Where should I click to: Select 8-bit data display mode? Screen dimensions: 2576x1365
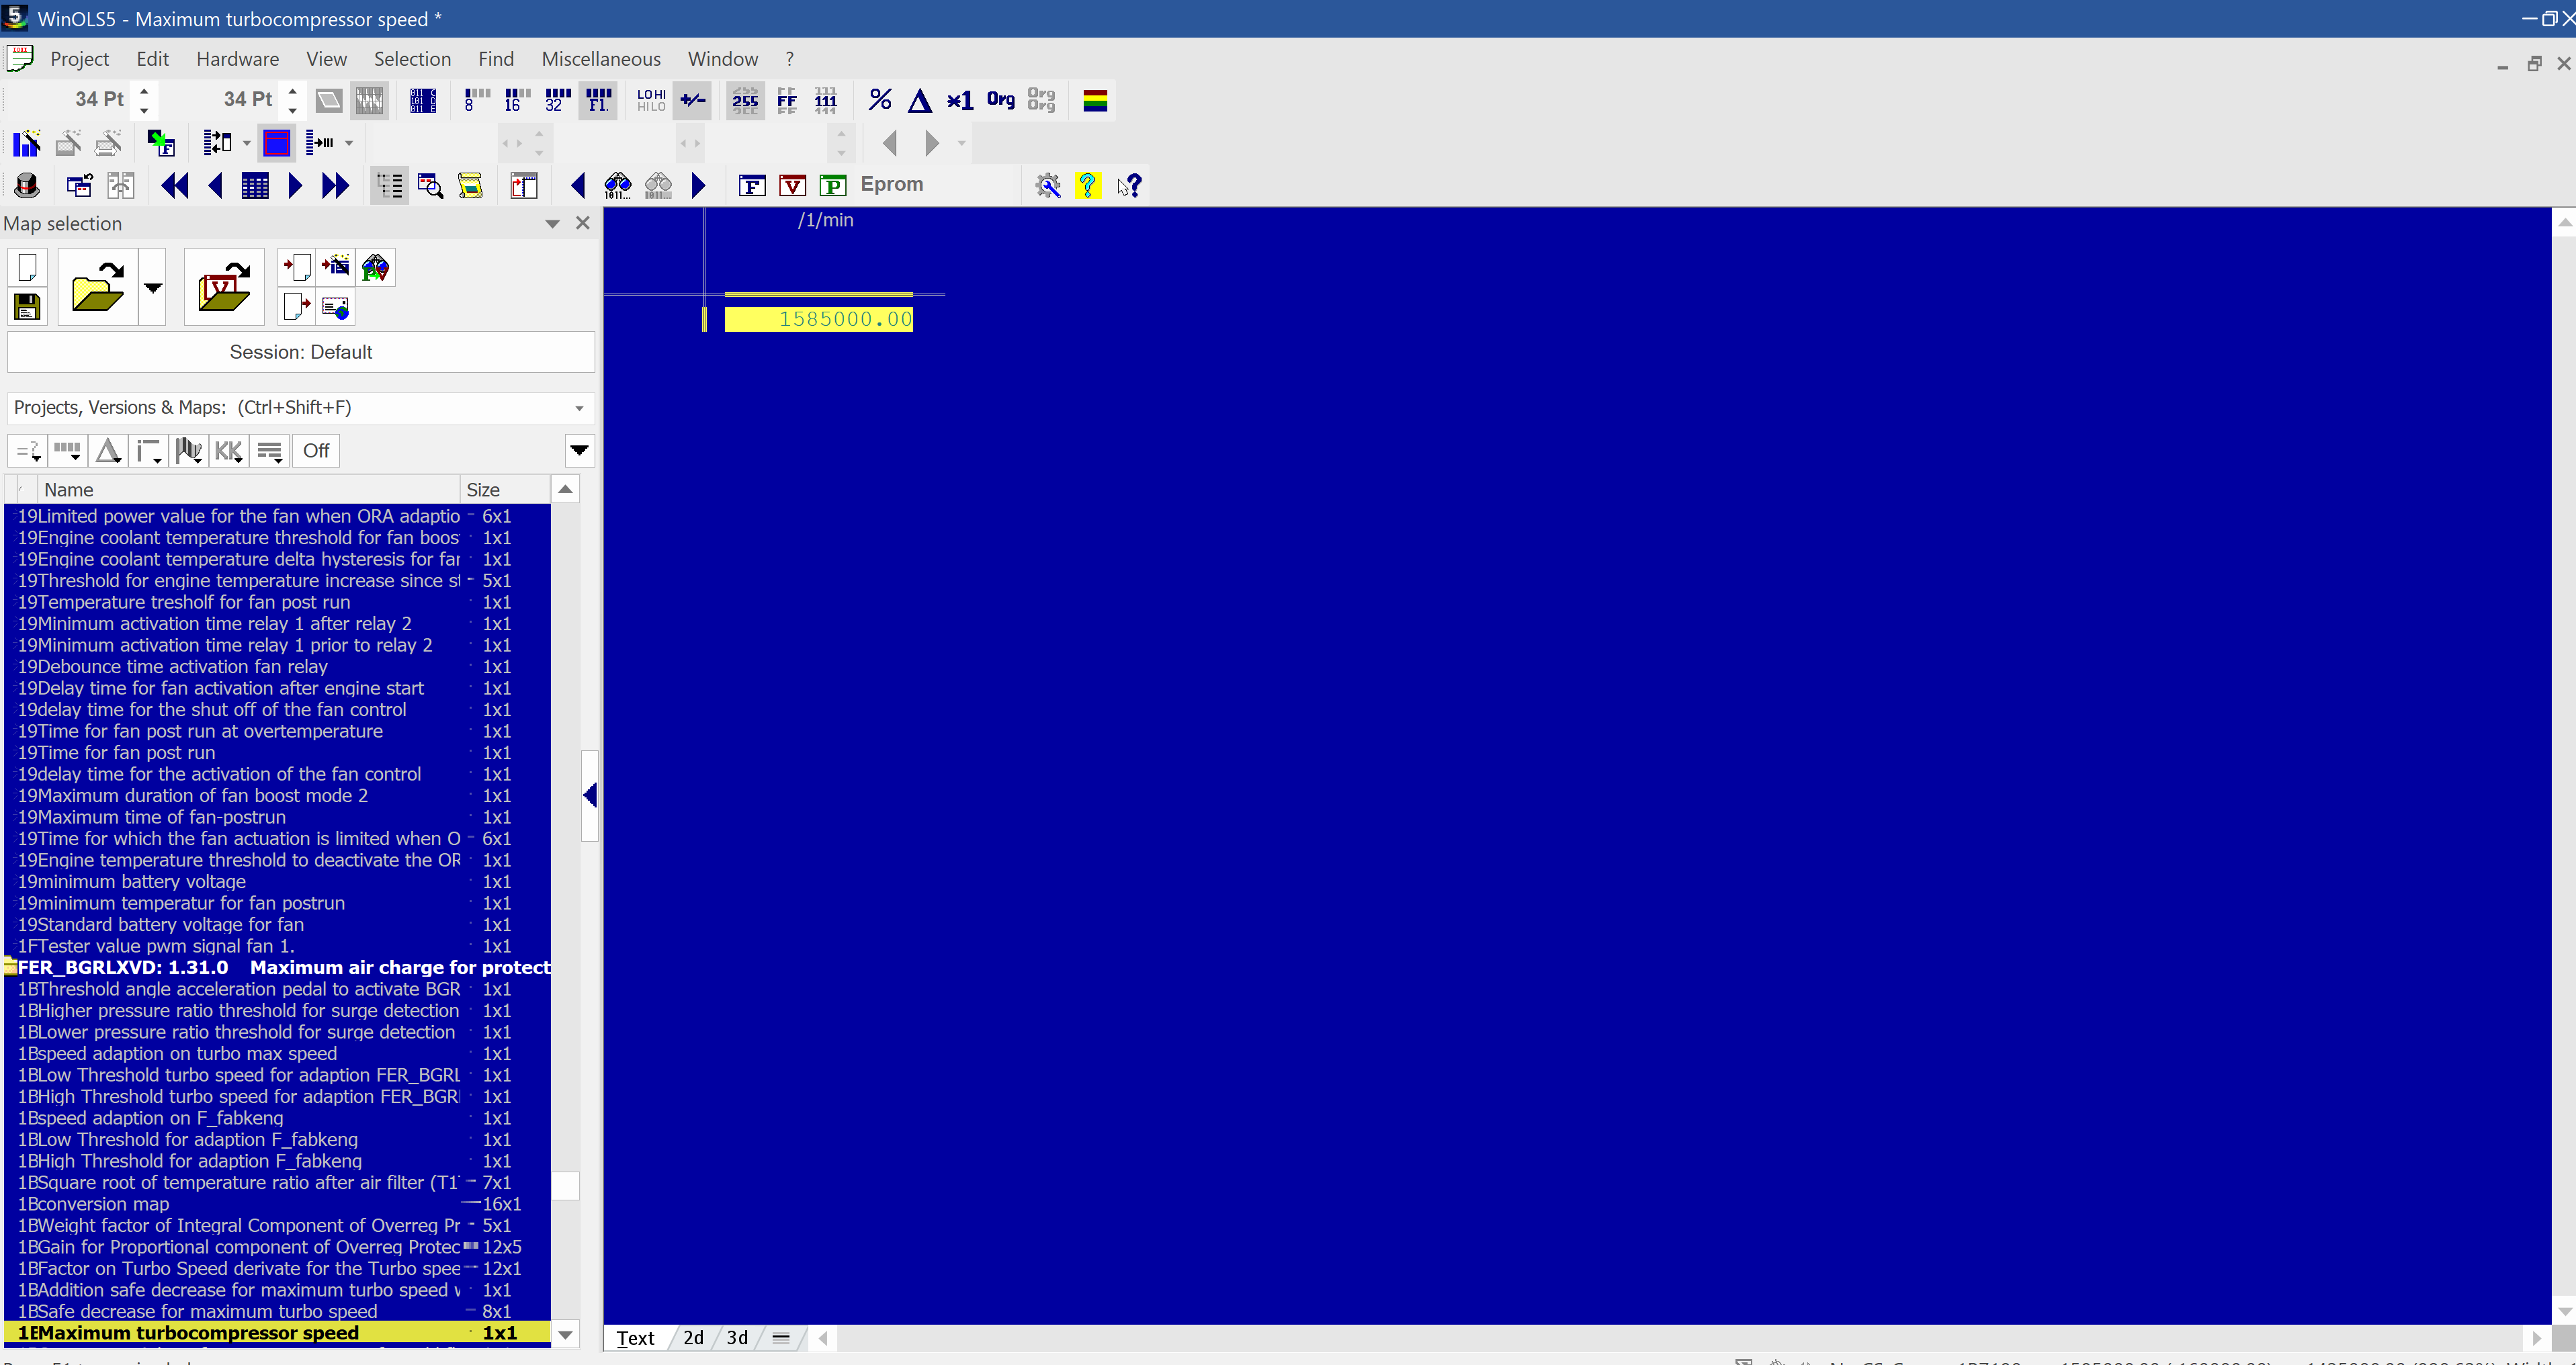[x=476, y=100]
